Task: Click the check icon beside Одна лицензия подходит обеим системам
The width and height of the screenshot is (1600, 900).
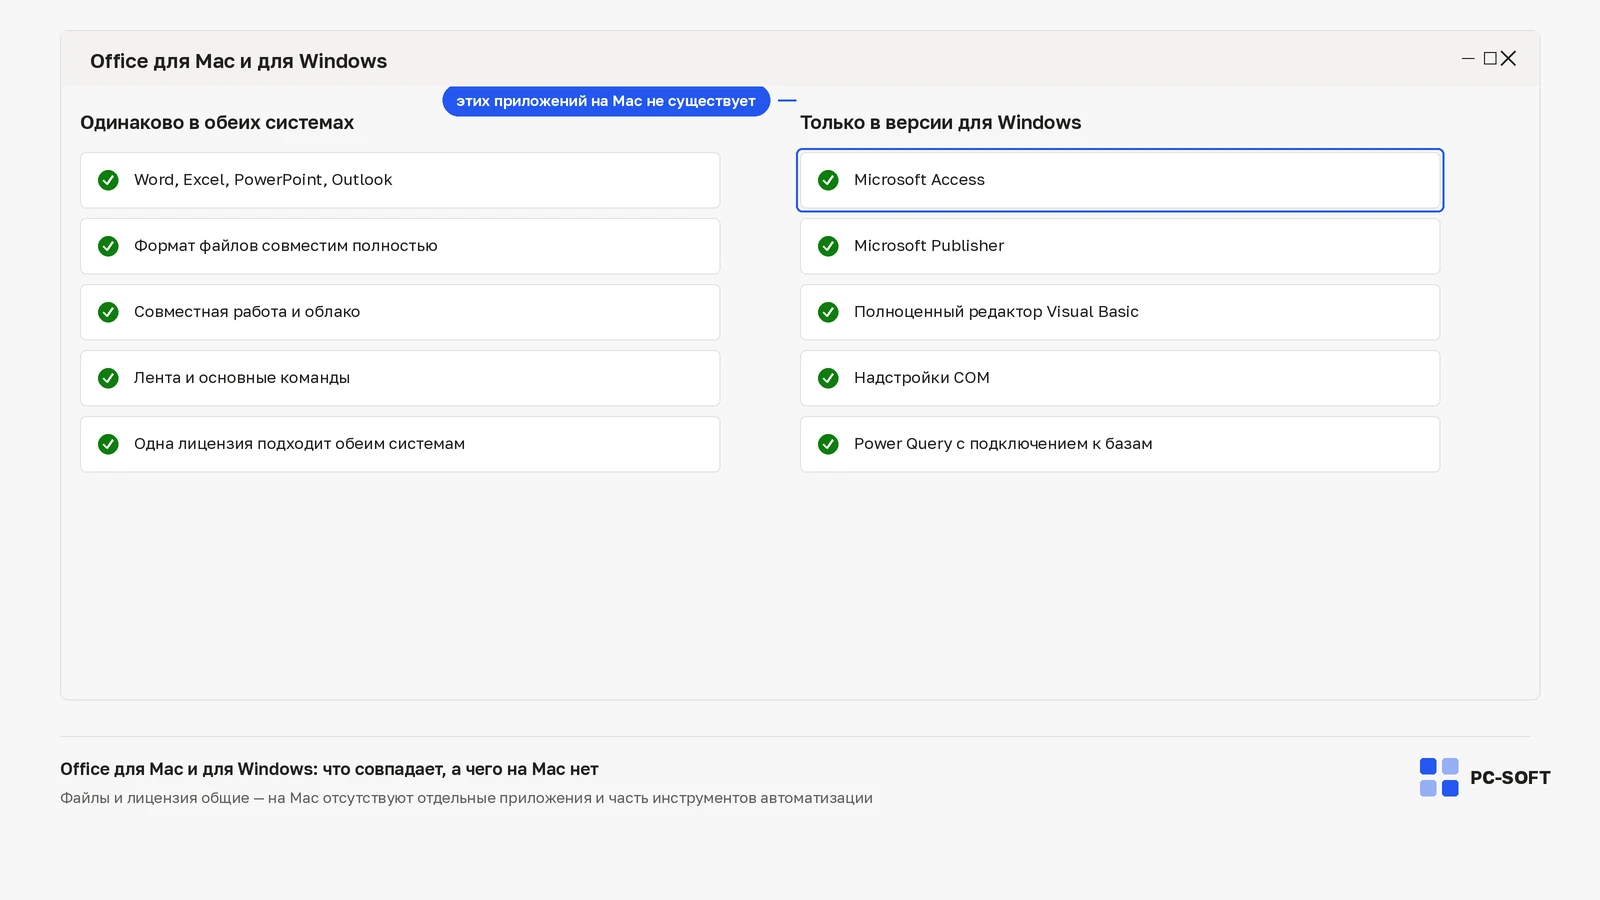Action: coord(108,444)
